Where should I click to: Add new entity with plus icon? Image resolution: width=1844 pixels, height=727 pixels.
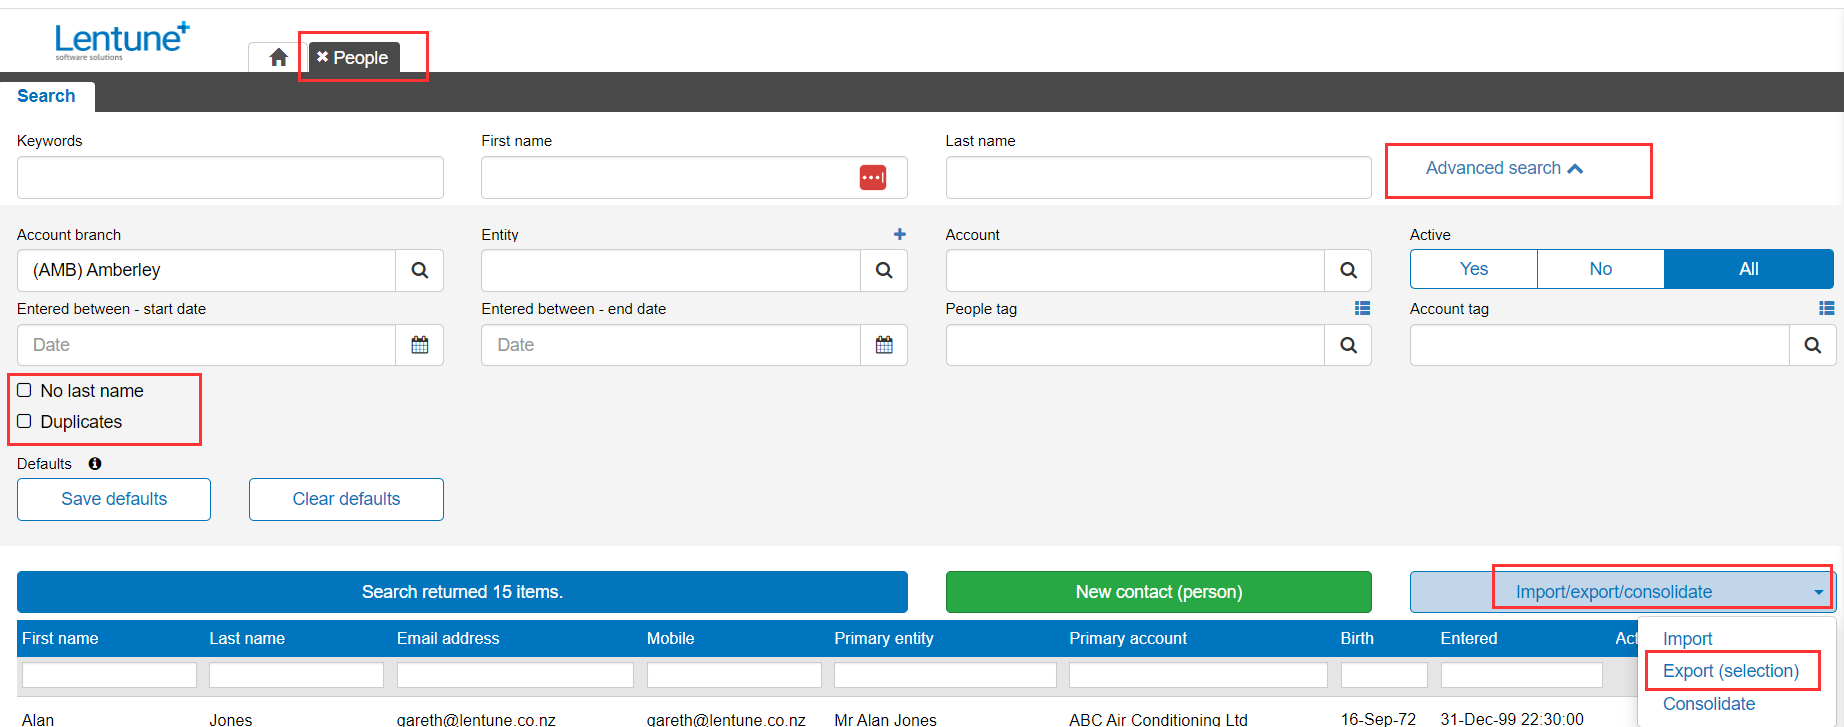900,234
